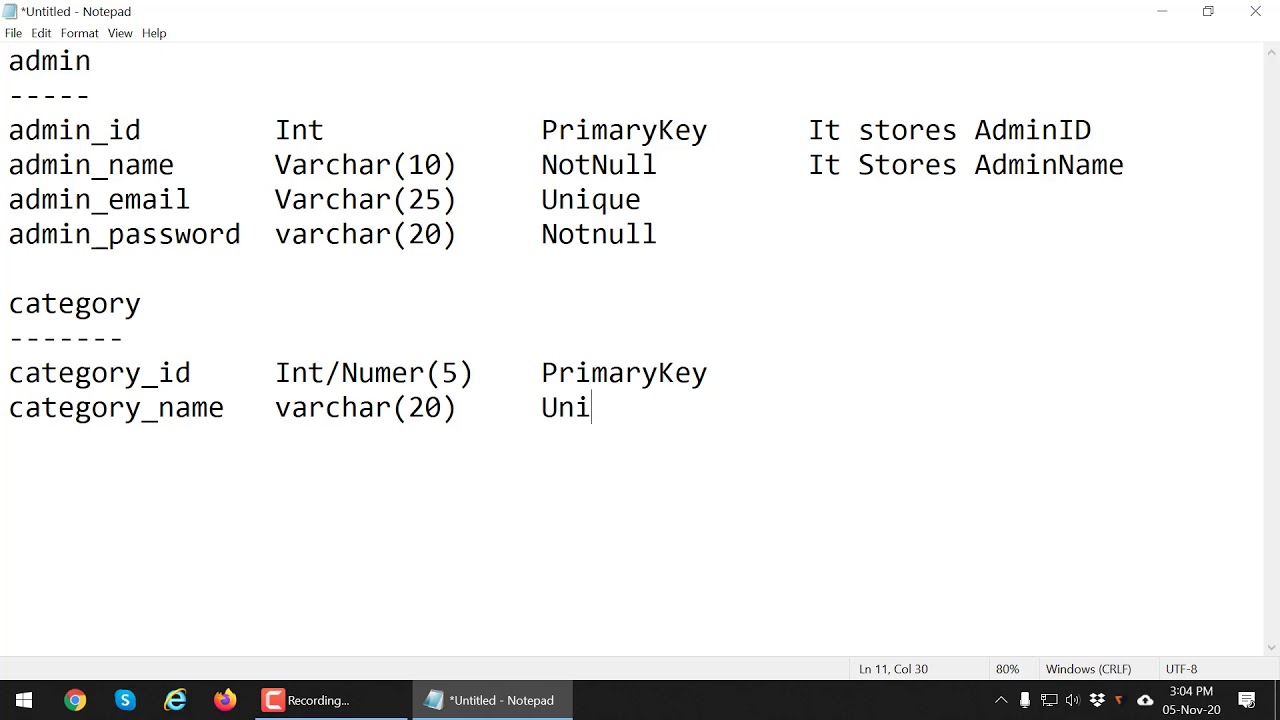
Task: Click the vertical scrollbar down arrow
Action: [1271, 647]
